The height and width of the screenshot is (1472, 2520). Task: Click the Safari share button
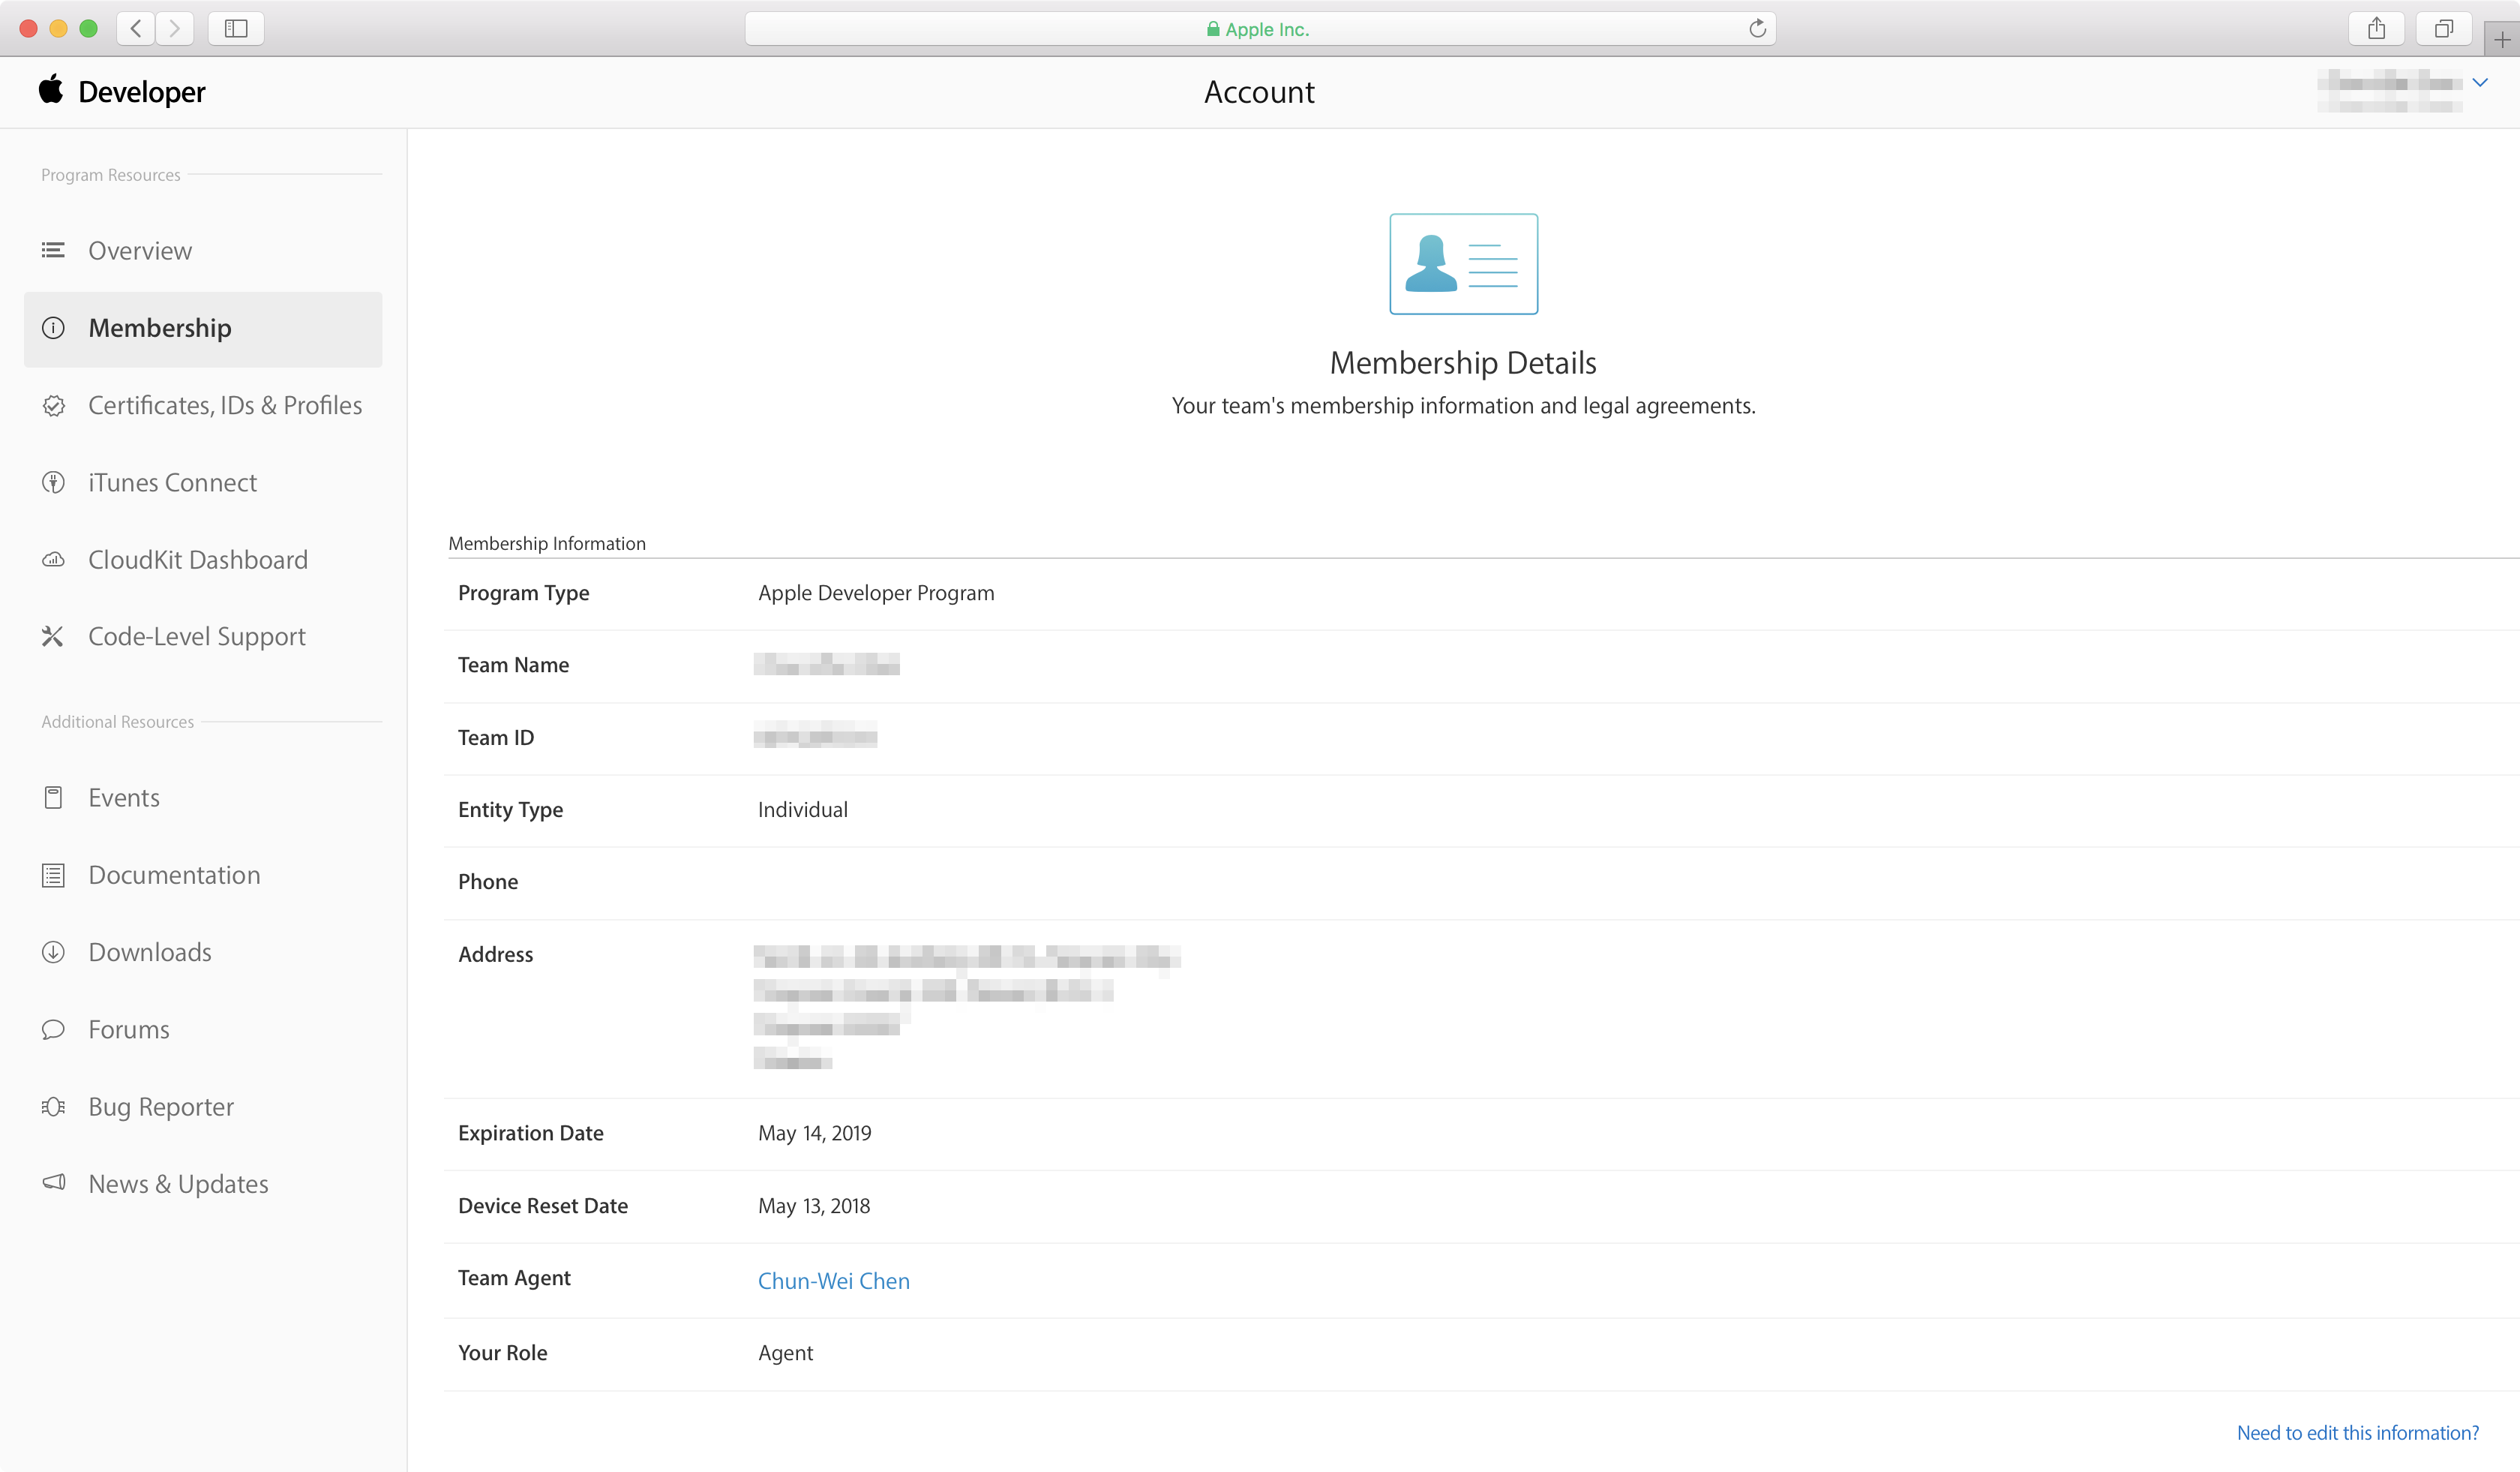[x=2376, y=29]
